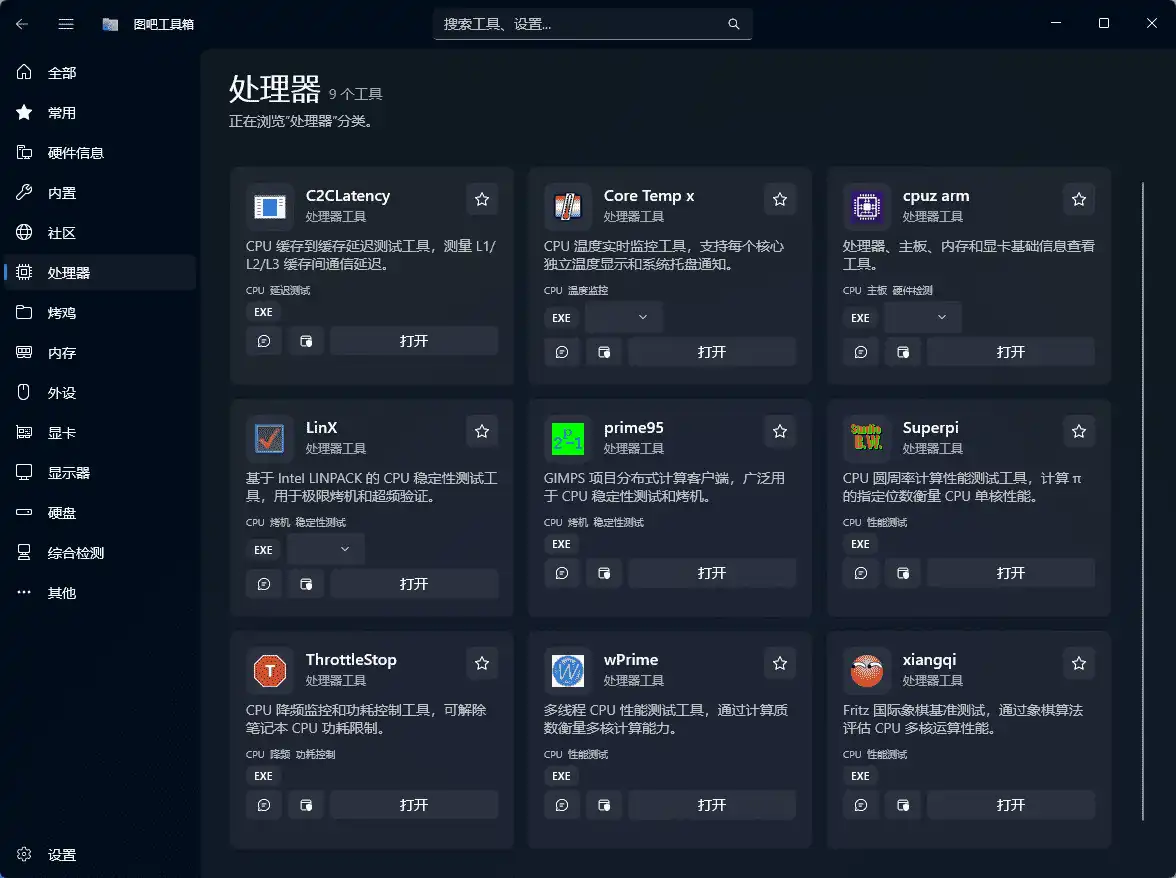Screen dimensions: 1176x878
Task: Open Superpi comment bubble icon
Action: (x=861, y=573)
